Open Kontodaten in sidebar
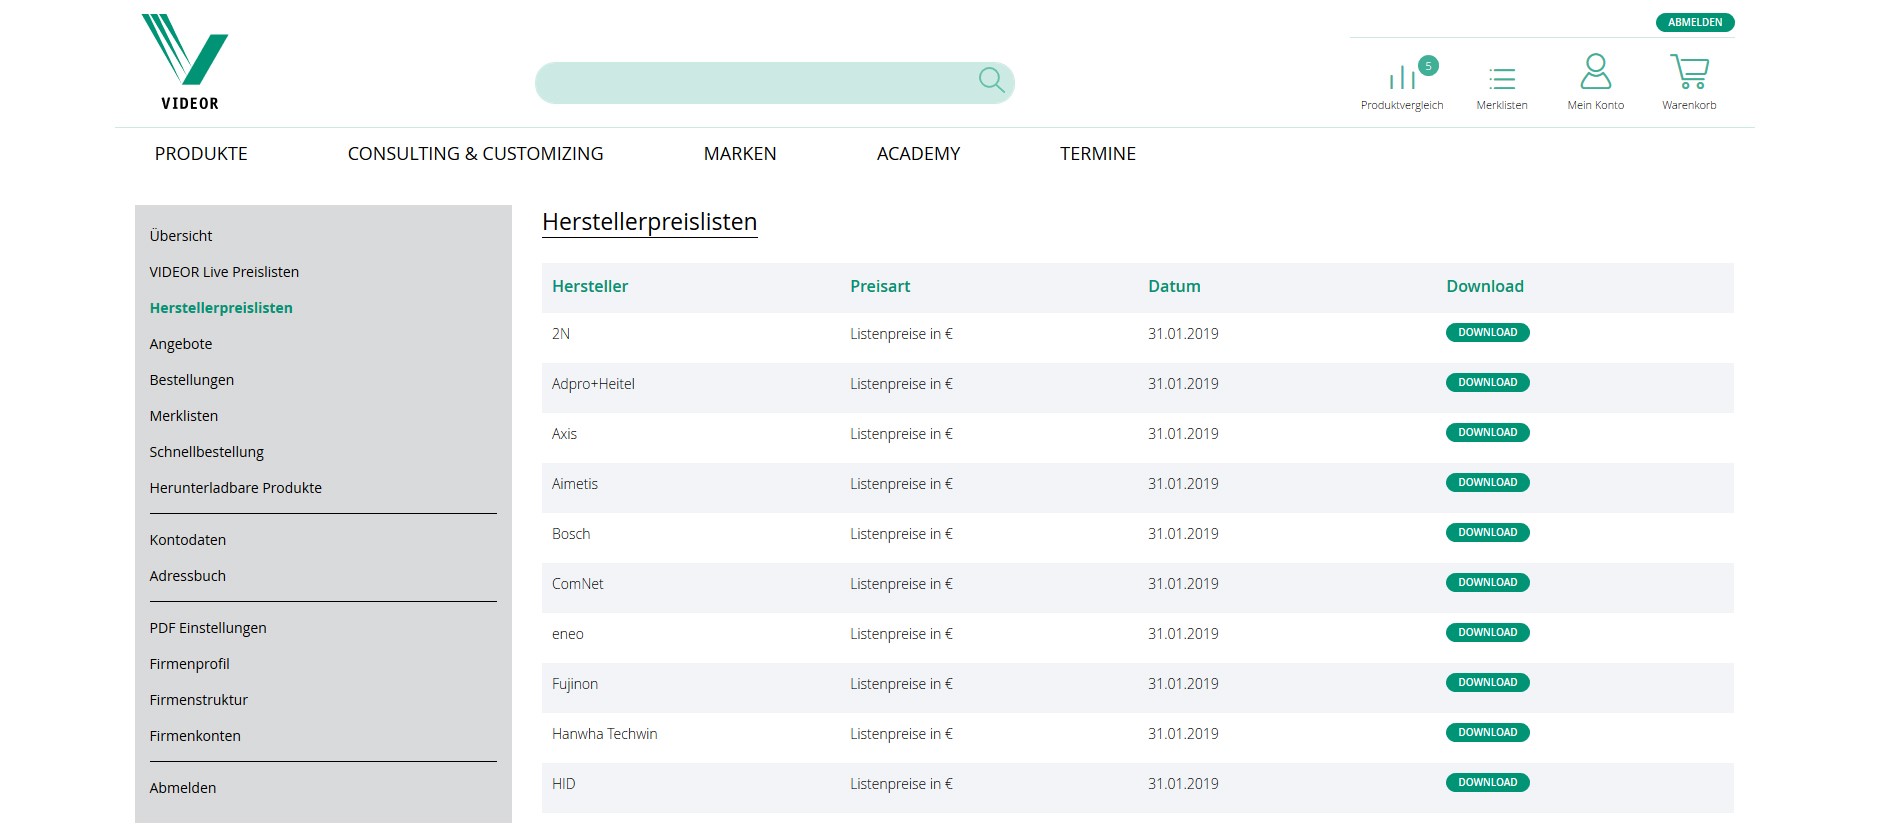Viewport: 1885px width, 839px height. [x=188, y=540]
